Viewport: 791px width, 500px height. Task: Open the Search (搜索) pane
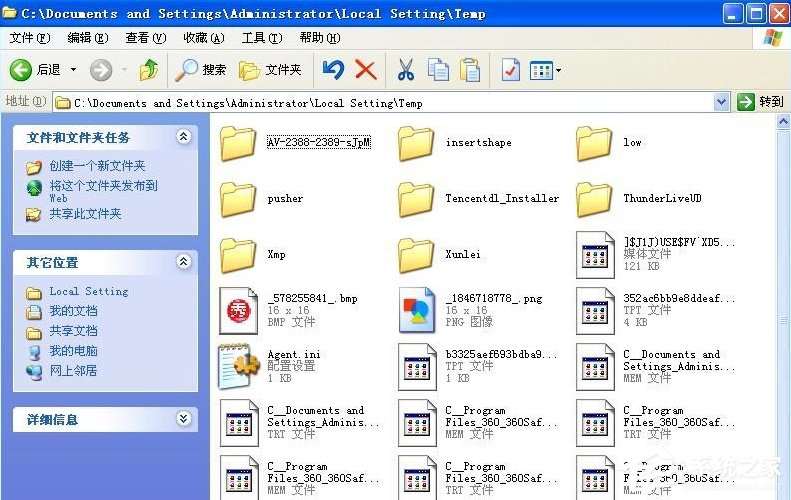[x=201, y=70]
